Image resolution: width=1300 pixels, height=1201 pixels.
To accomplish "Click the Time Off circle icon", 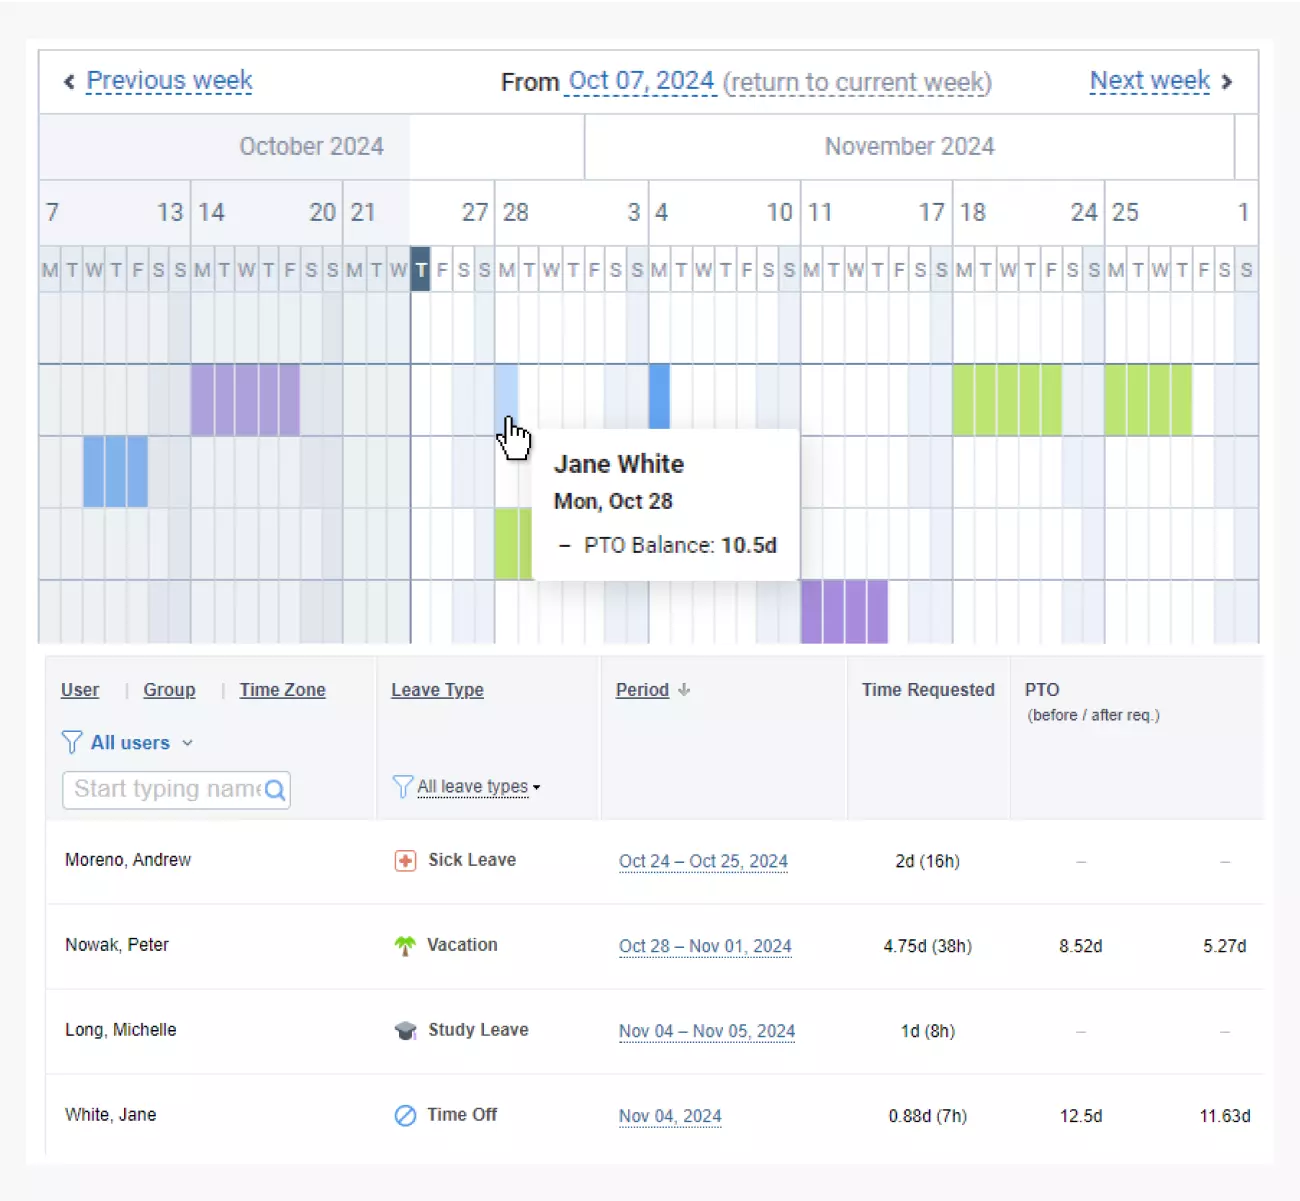I will pyautogui.click(x=405, y=1116).
